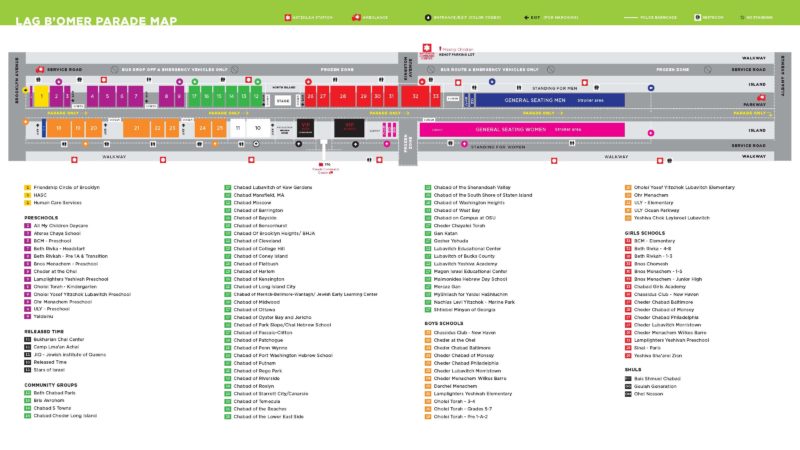Image resolution: width=800 pixels, height=450 pixels.
Task: Select the red block numbered 32
Action: click(415, 96)
